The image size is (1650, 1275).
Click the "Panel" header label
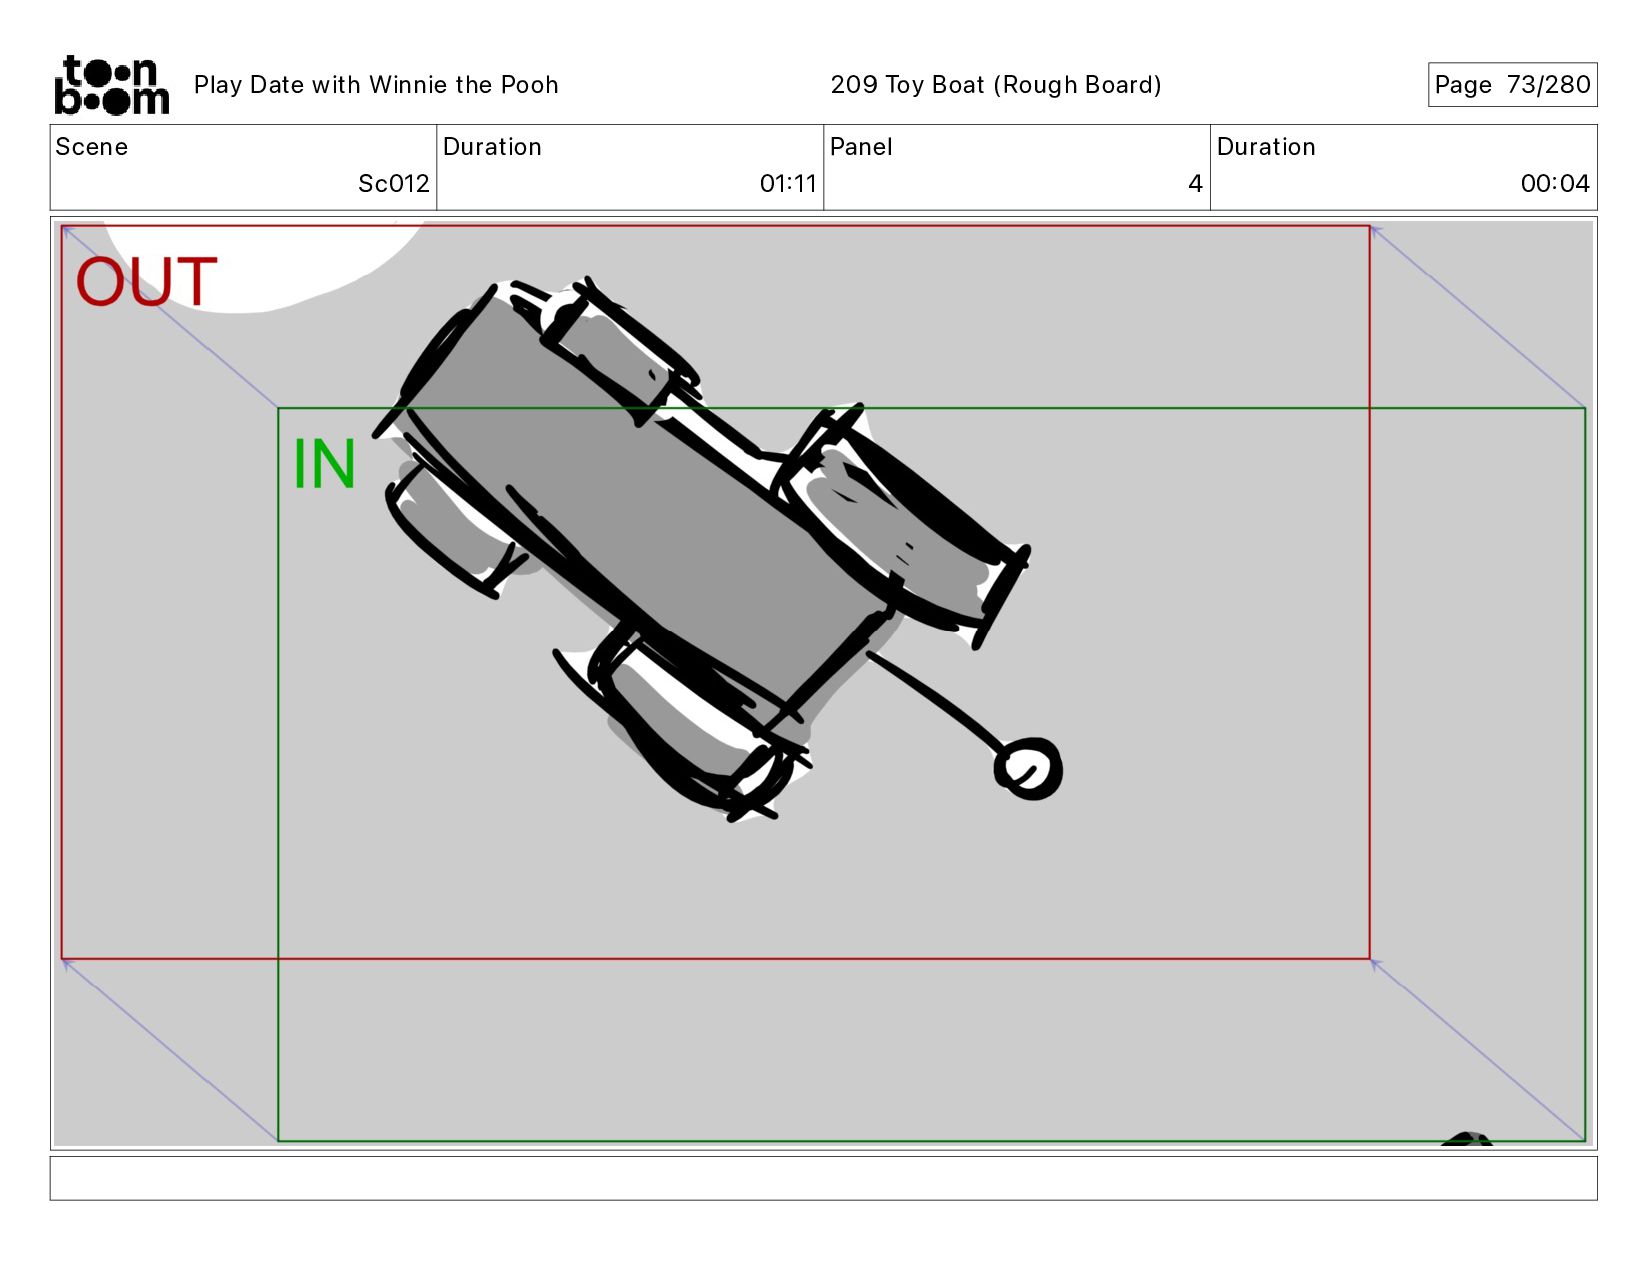pyautogui.click(x=861, y=147)
